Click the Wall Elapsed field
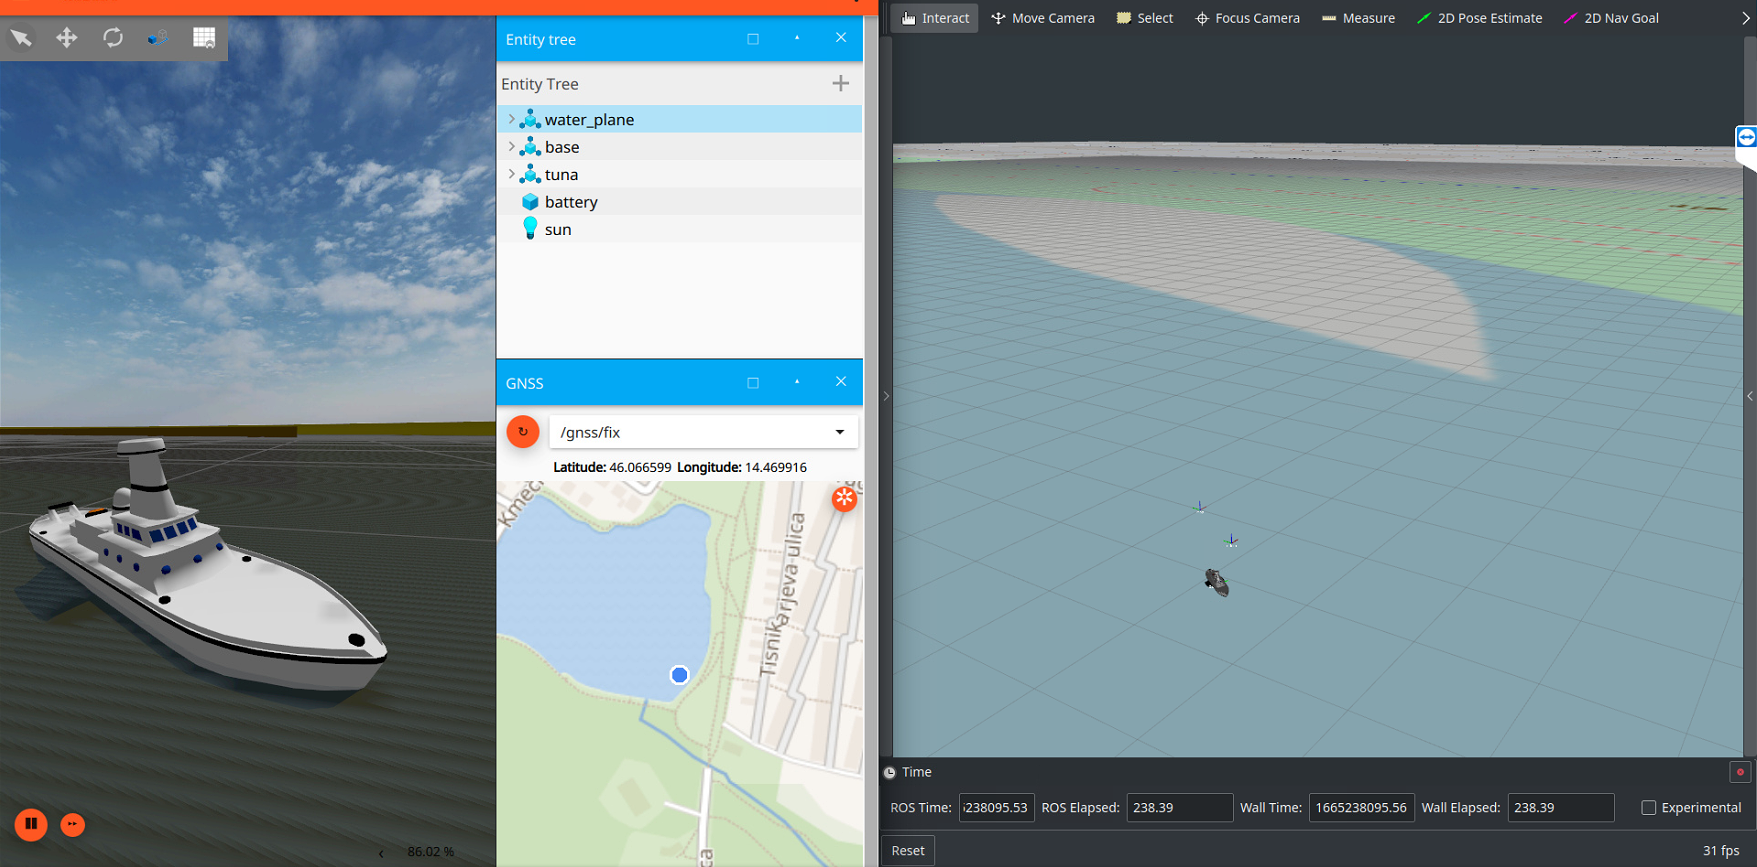Screen dimensions: 1757x867 coord(1560,808)
